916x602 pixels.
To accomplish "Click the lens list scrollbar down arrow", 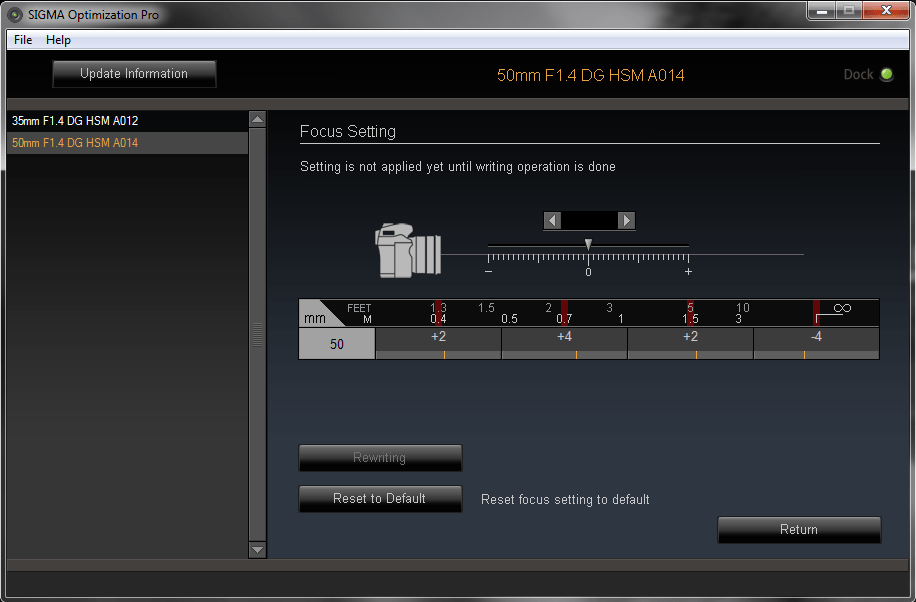I will pyautogui.click(x=256, y=549).
